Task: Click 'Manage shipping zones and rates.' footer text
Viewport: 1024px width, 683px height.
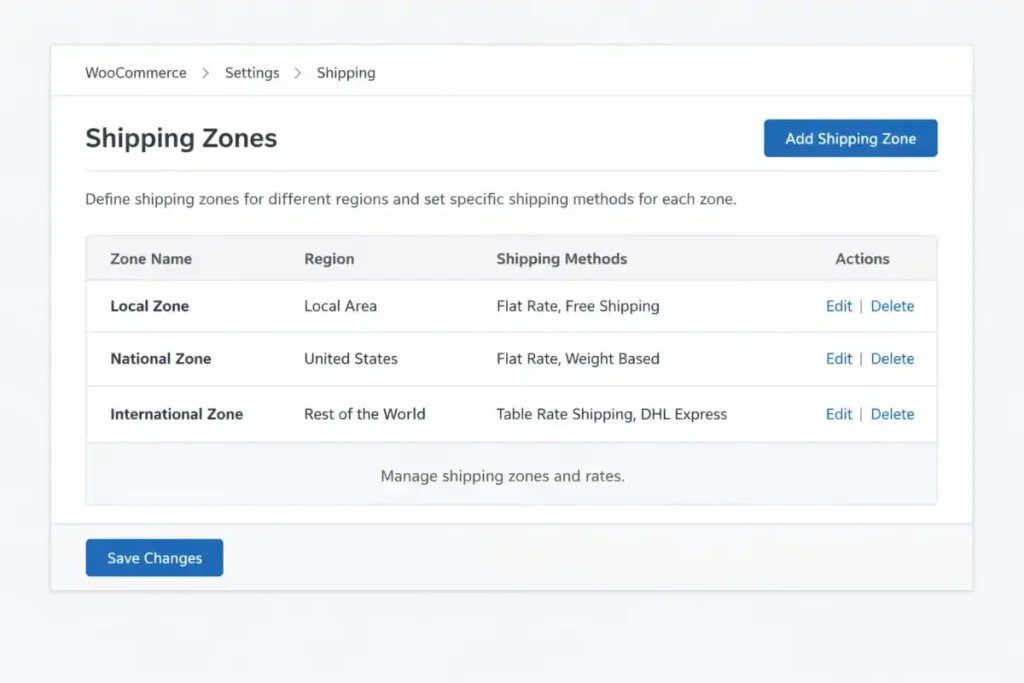Action: coord(502,476)
